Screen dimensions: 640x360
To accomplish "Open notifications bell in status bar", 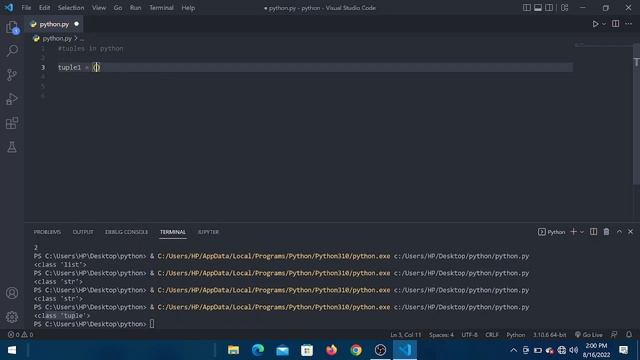I will (x=629, y=335).
